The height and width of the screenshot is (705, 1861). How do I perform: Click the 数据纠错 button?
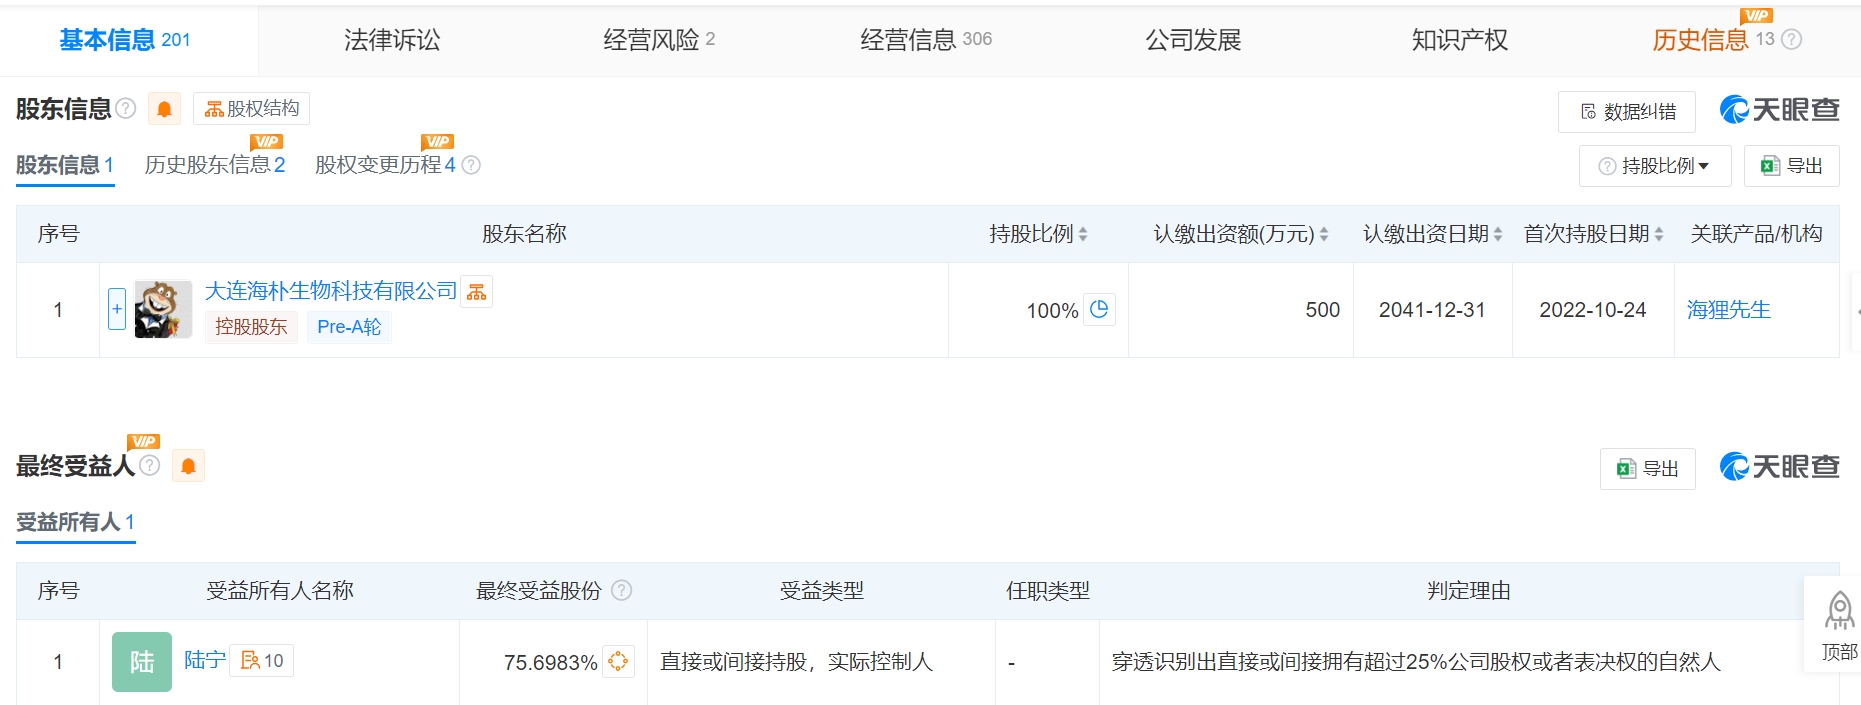(1627, 112)
